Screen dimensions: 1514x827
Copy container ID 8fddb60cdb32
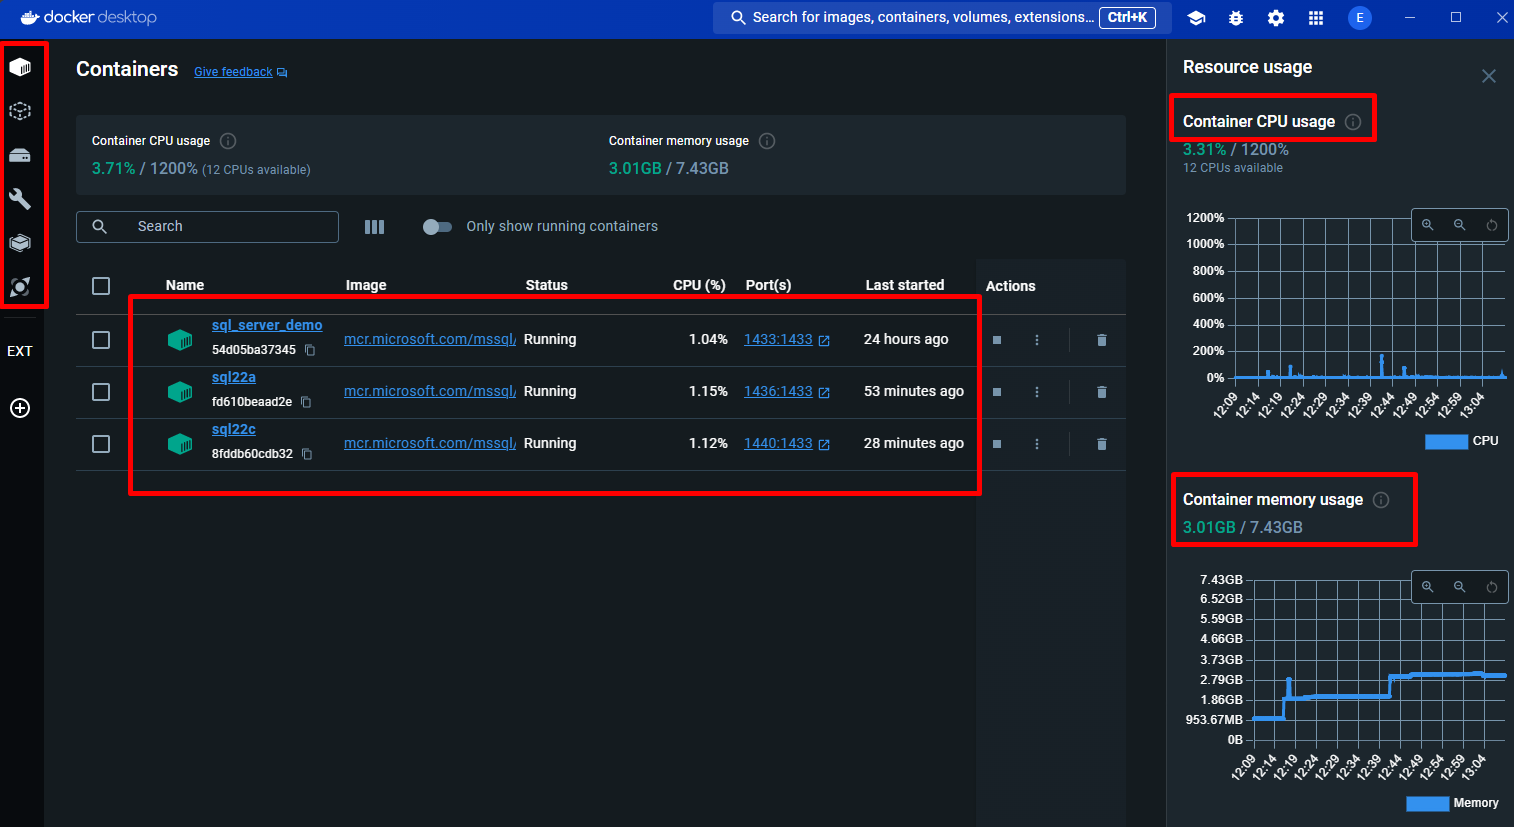307,454
